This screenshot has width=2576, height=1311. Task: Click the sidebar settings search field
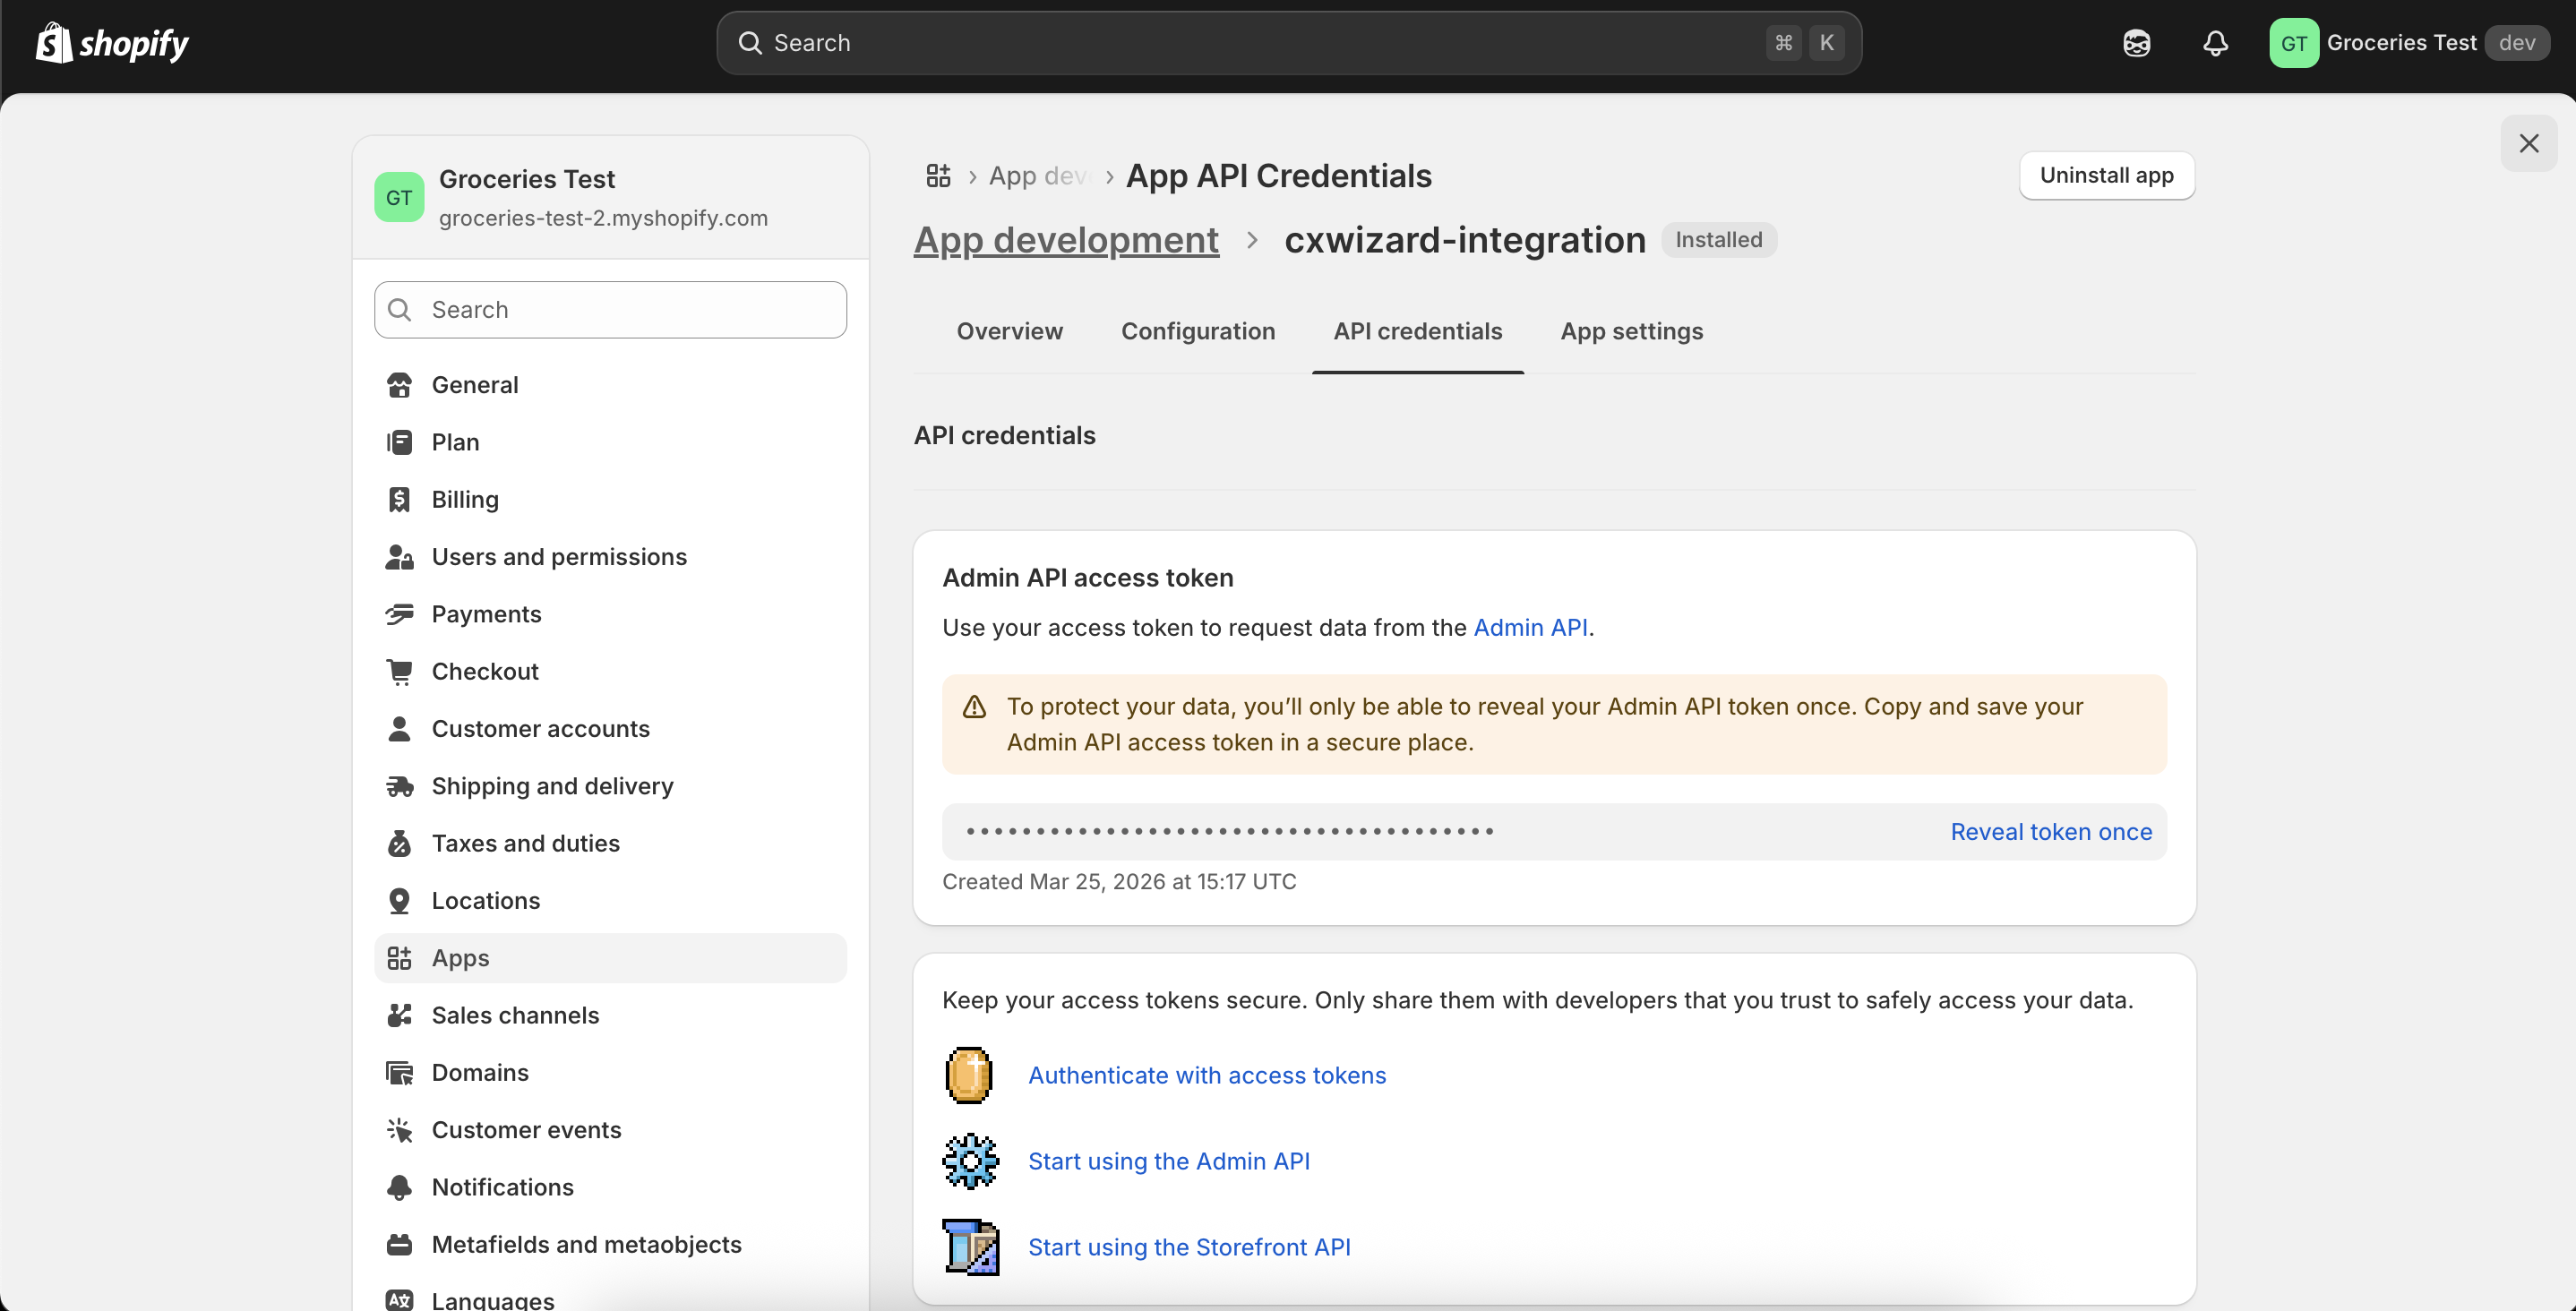point(610,309)
